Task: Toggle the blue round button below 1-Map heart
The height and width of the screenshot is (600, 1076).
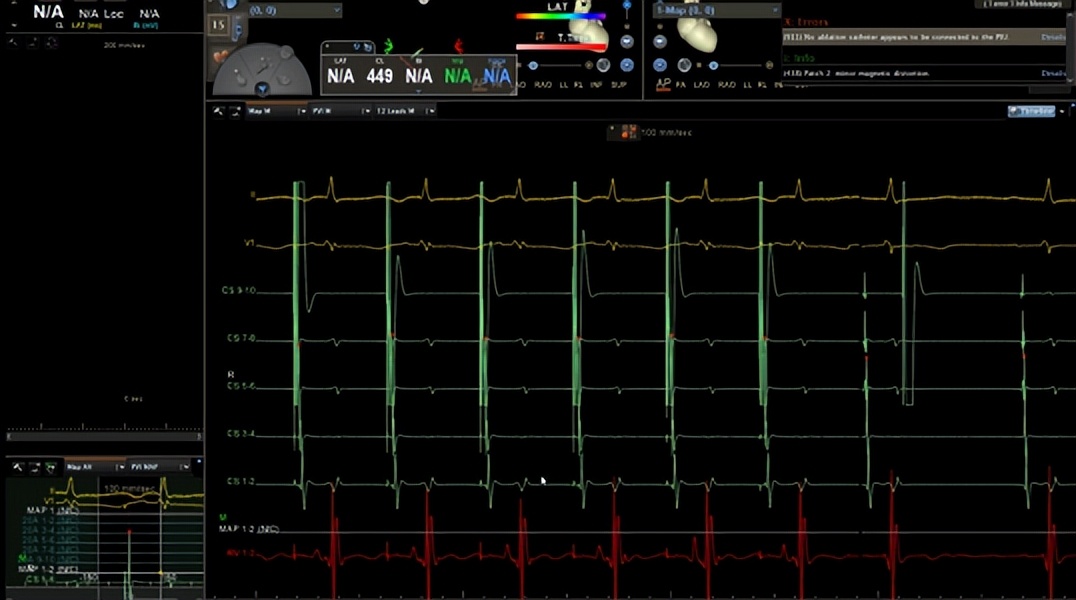Action: [660, 65]
